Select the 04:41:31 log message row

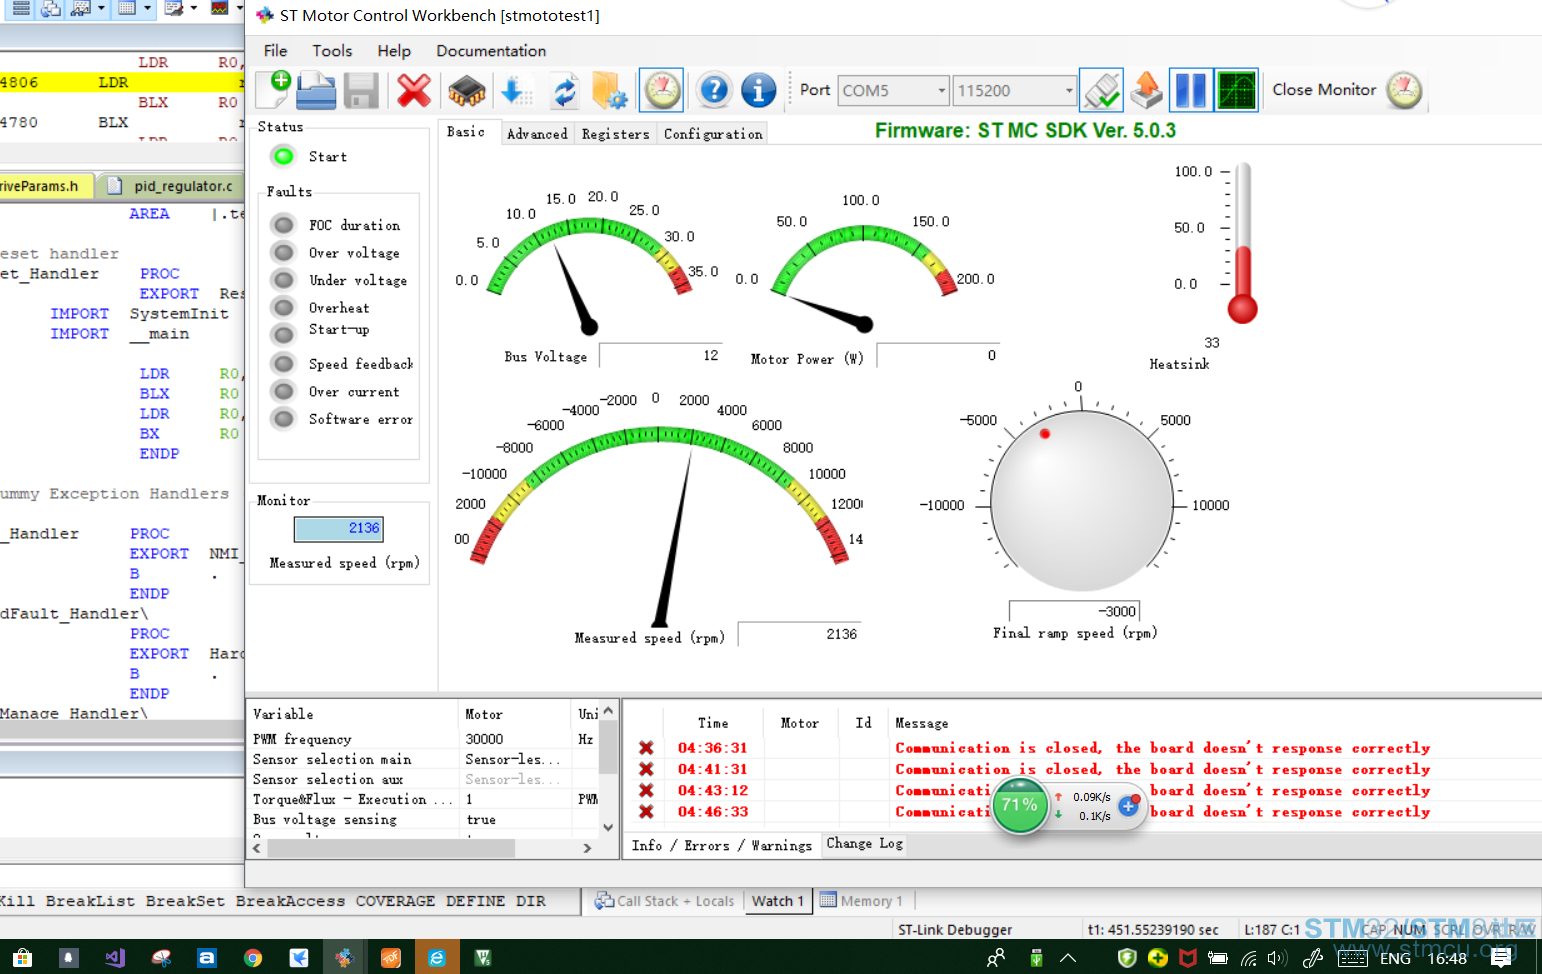pos(1083,769)
